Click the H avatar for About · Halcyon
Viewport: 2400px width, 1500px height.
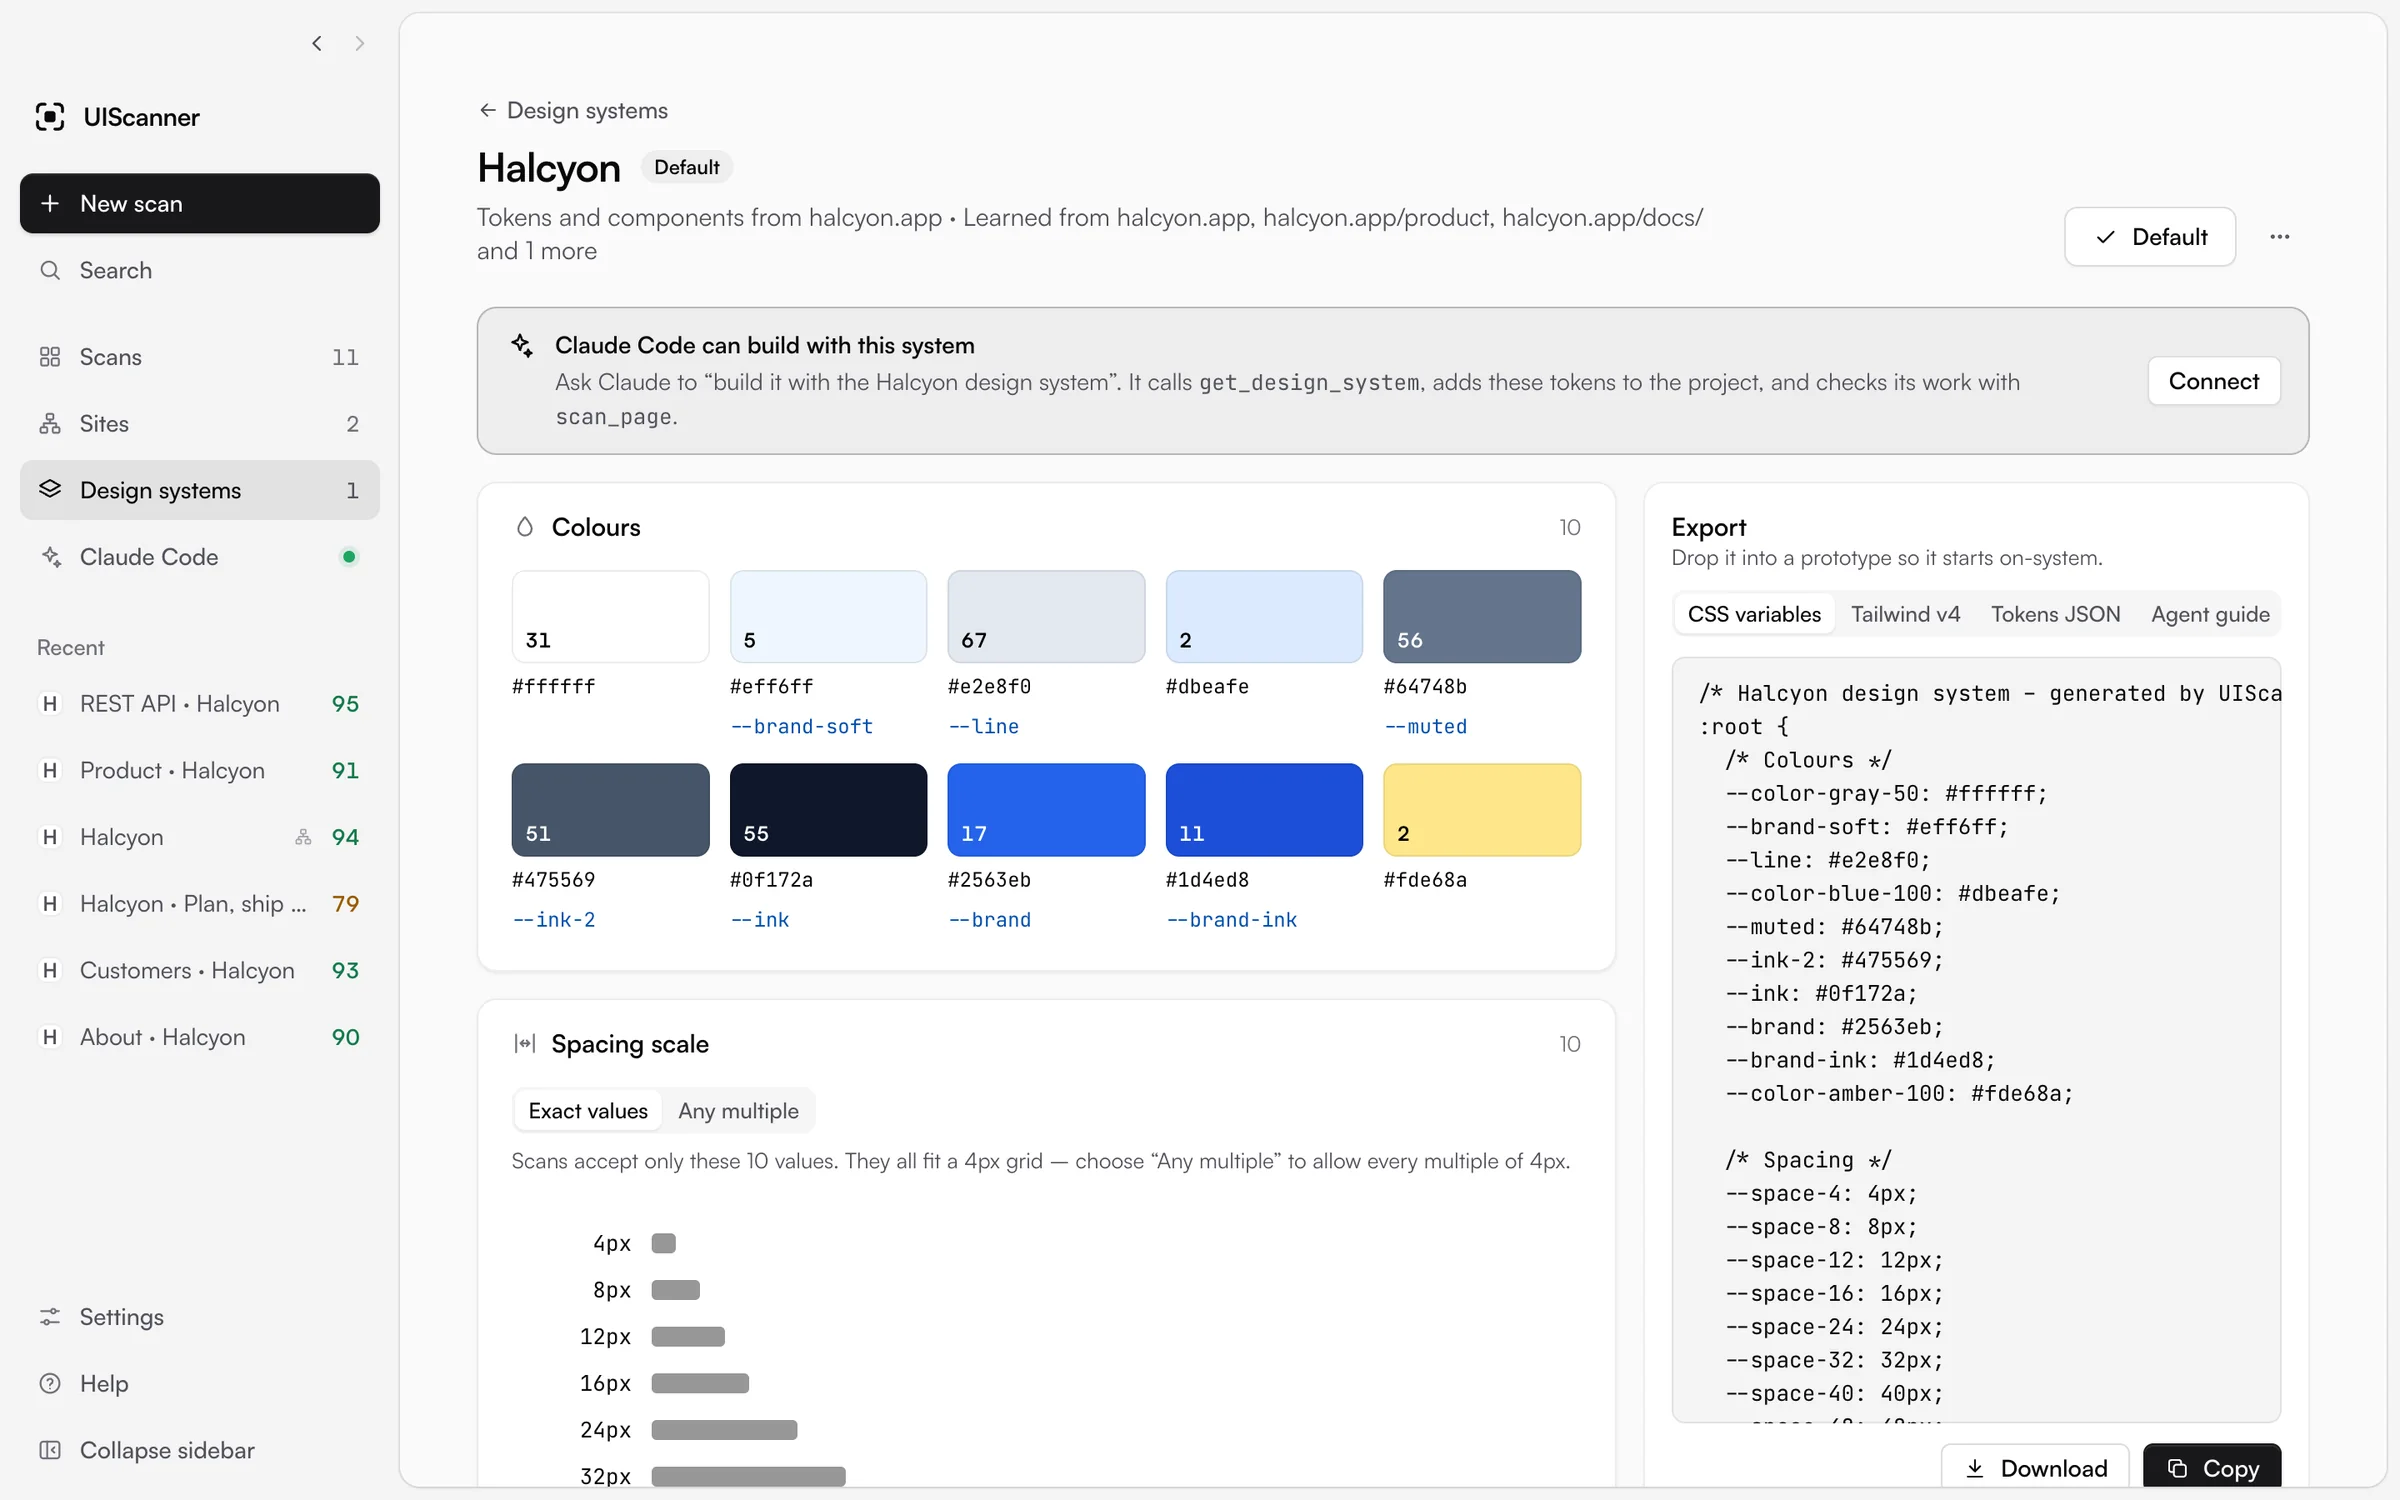coord(49,1037)
